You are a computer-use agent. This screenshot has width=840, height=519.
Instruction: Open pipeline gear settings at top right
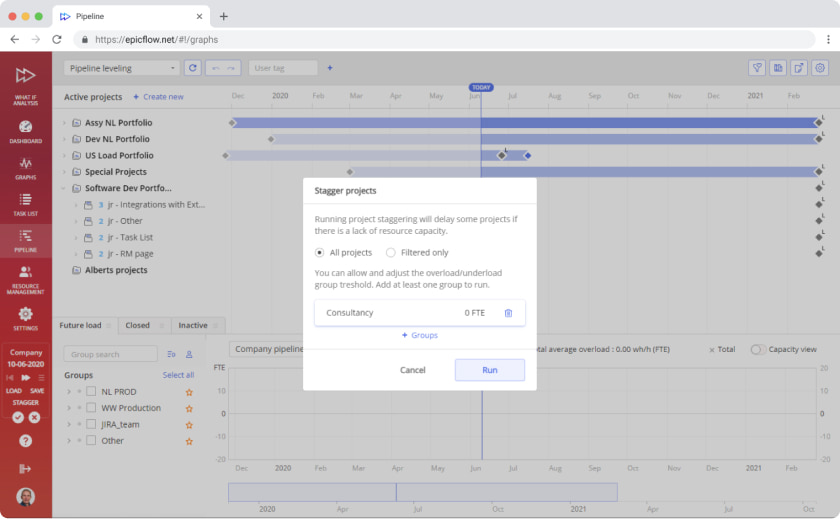(820, 68)
